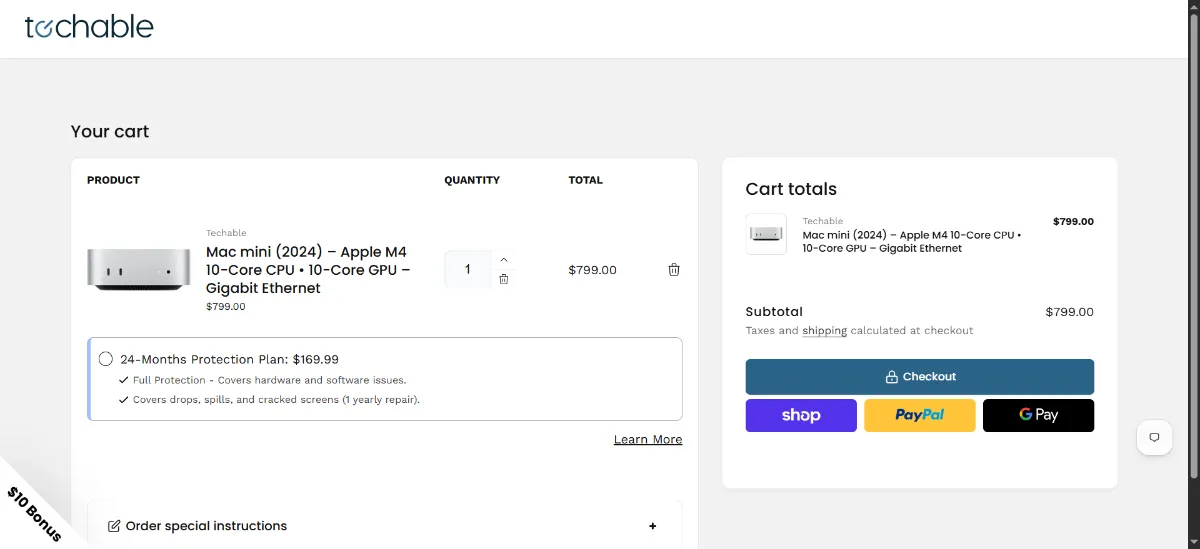Open the Mac mini link in Cart totals
1200x549 pixels.
[x=912, y=242]
